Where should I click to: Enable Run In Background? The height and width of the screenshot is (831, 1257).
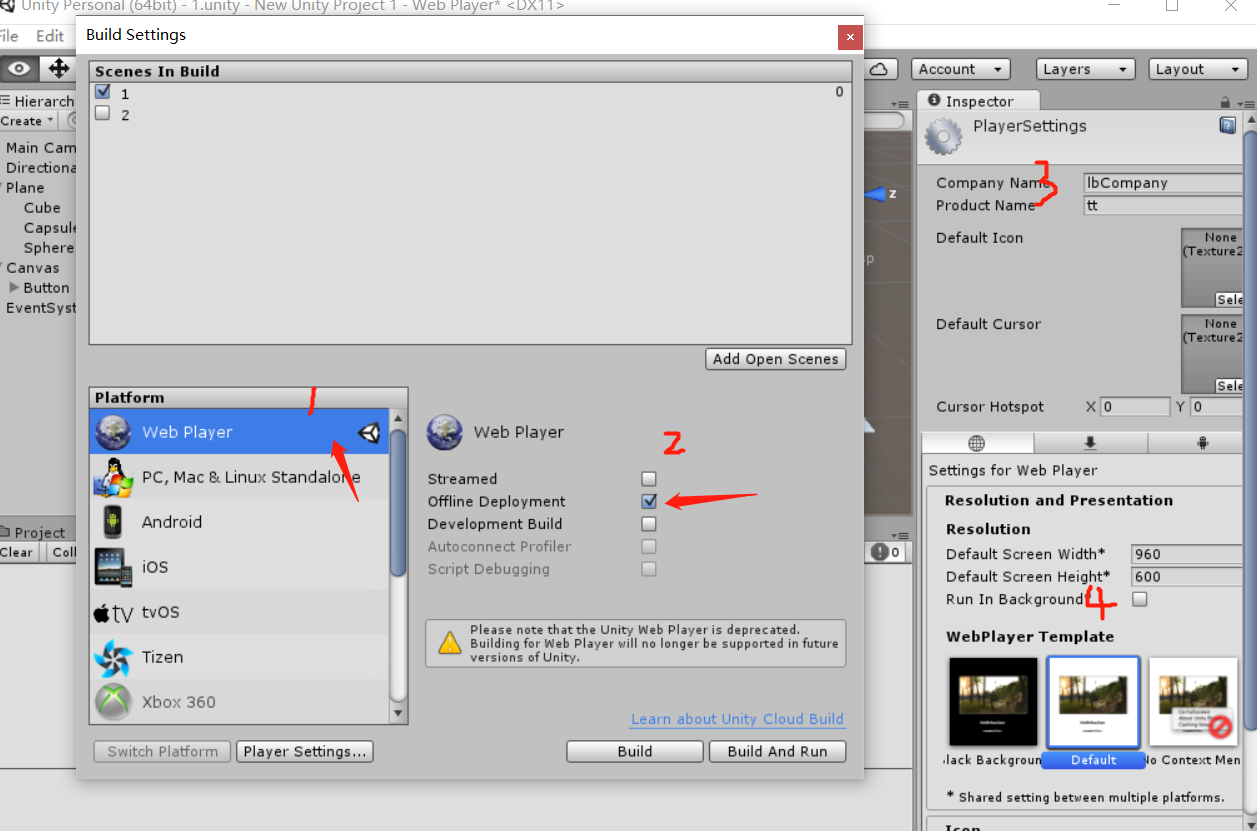tap(1139, 599)
